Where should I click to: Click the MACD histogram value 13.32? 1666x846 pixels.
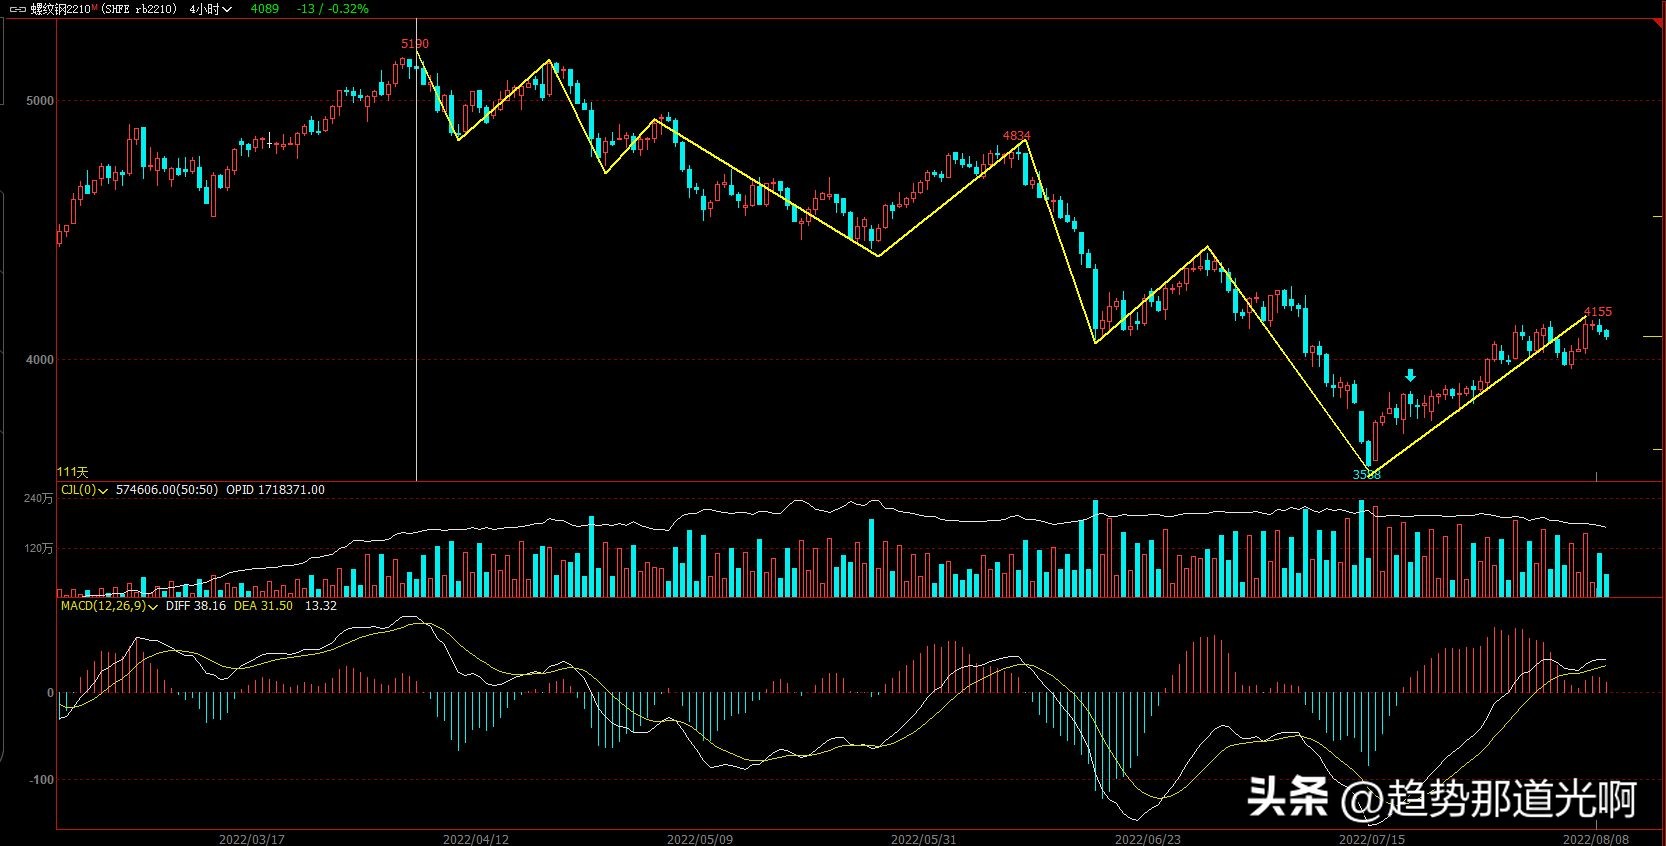point(321,606)
